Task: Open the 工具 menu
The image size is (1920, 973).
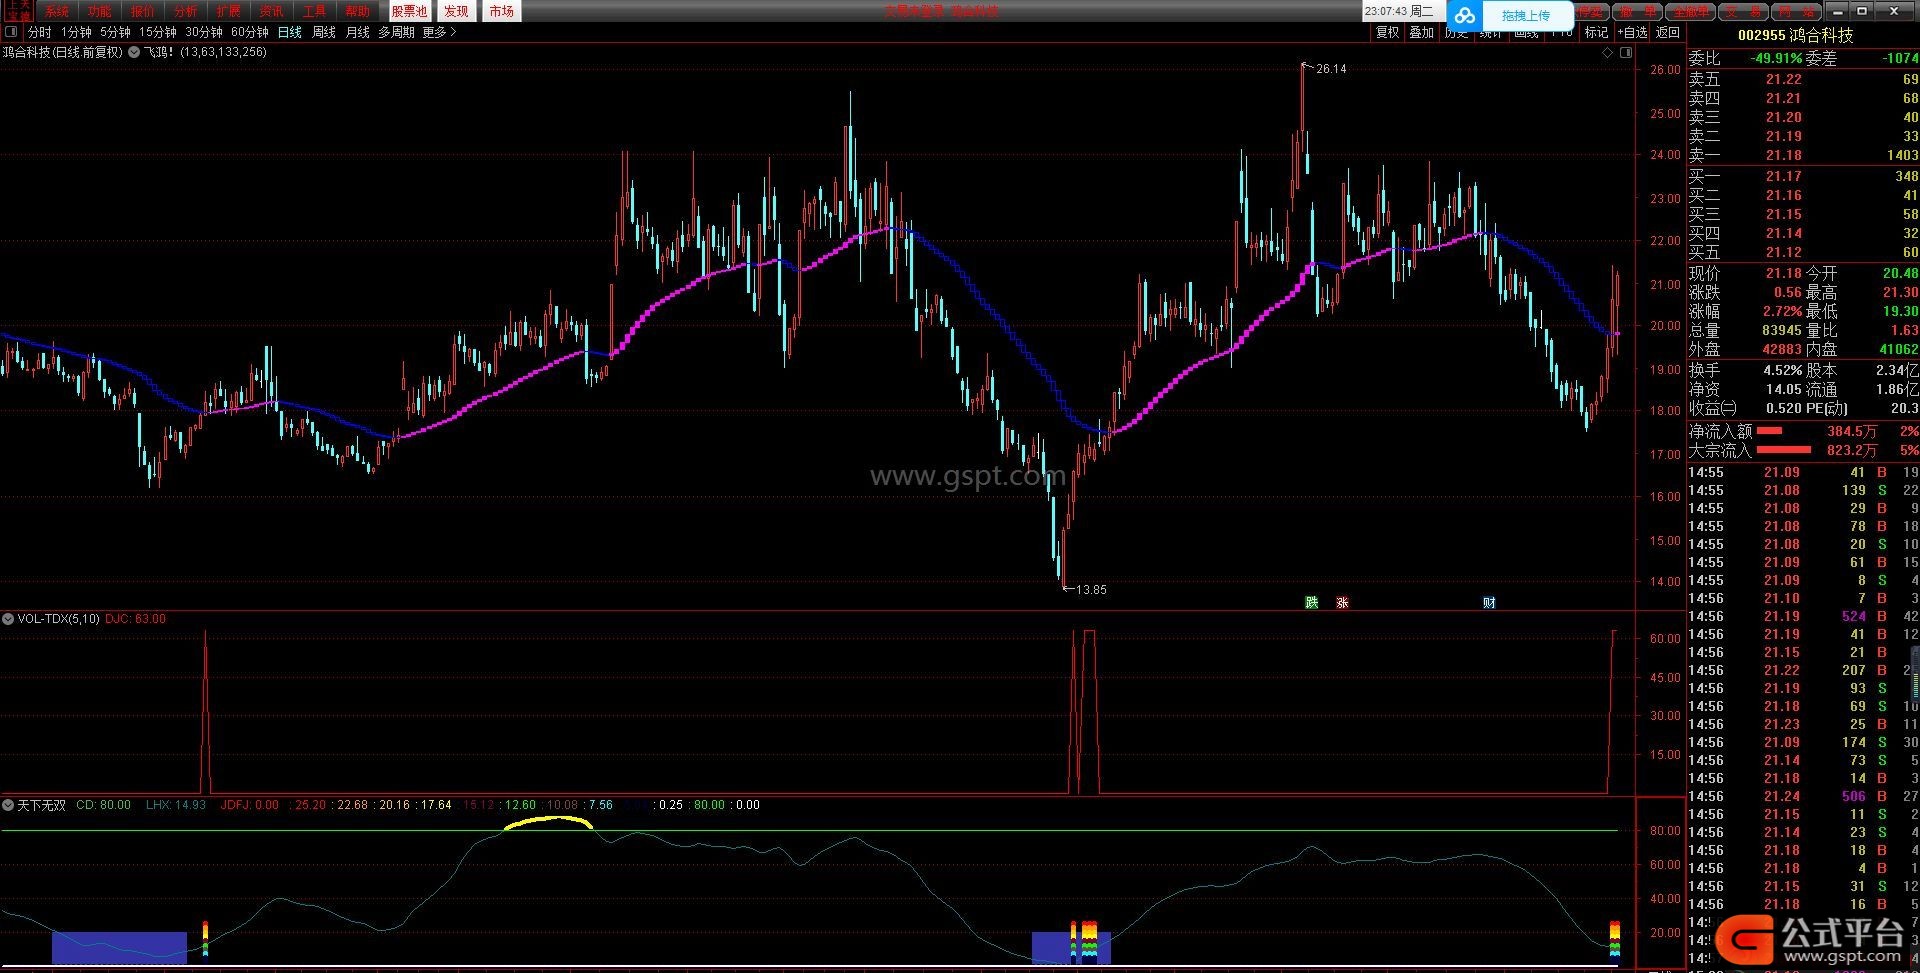Action: coord(315,11)
